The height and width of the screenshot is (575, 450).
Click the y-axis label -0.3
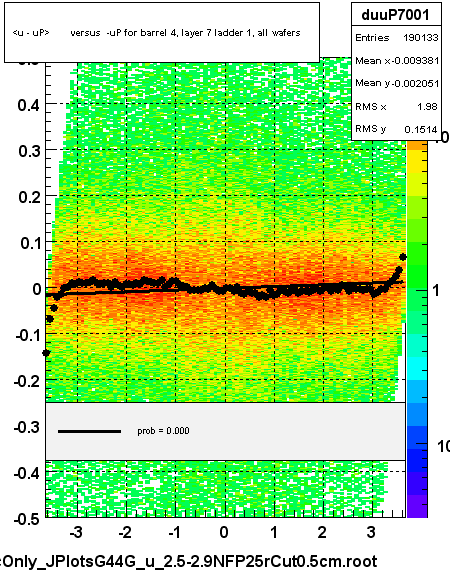(x=28, y=427)
